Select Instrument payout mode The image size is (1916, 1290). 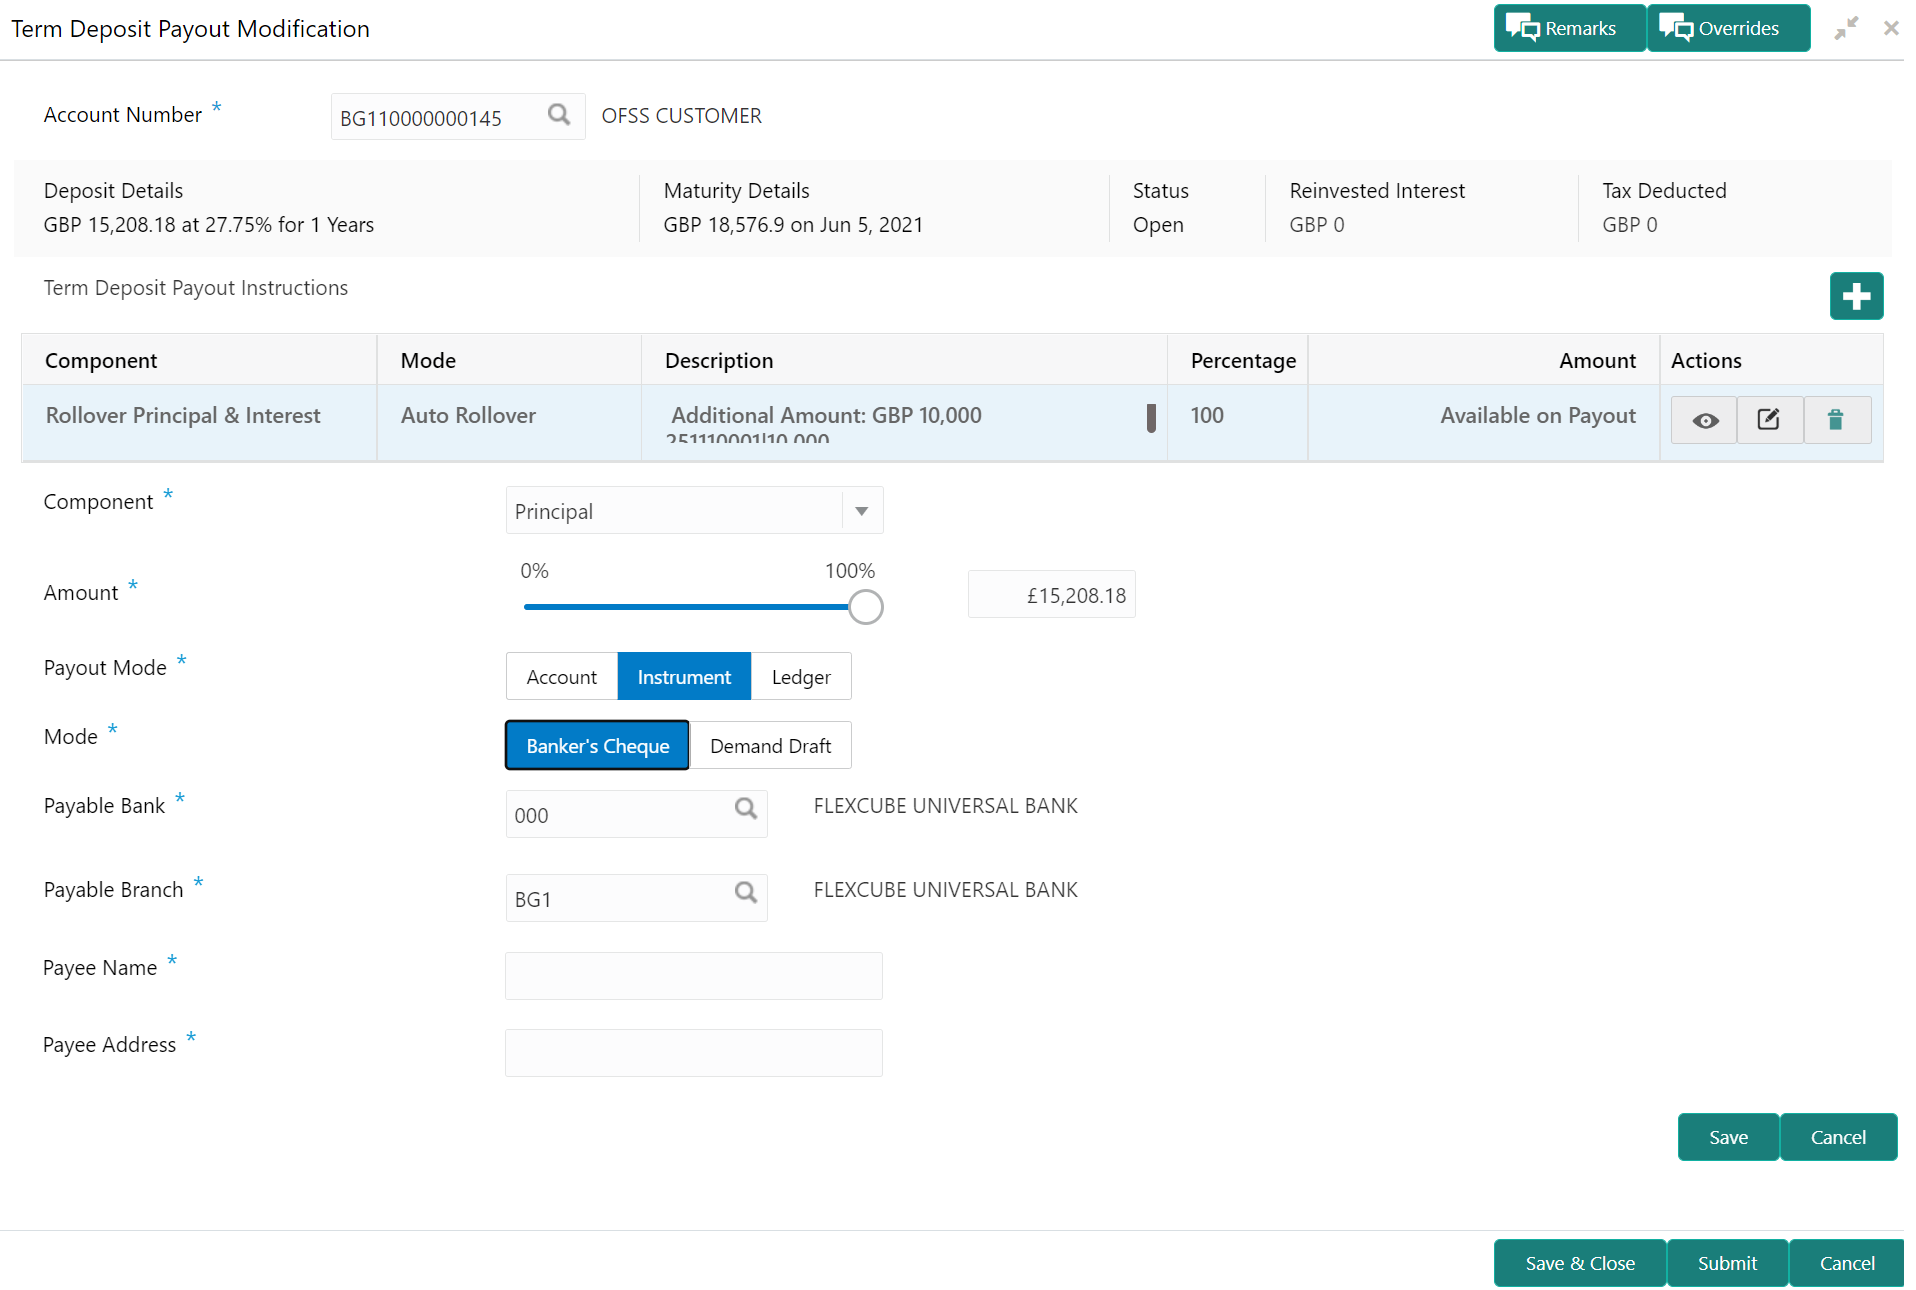[x=684, y=677]
